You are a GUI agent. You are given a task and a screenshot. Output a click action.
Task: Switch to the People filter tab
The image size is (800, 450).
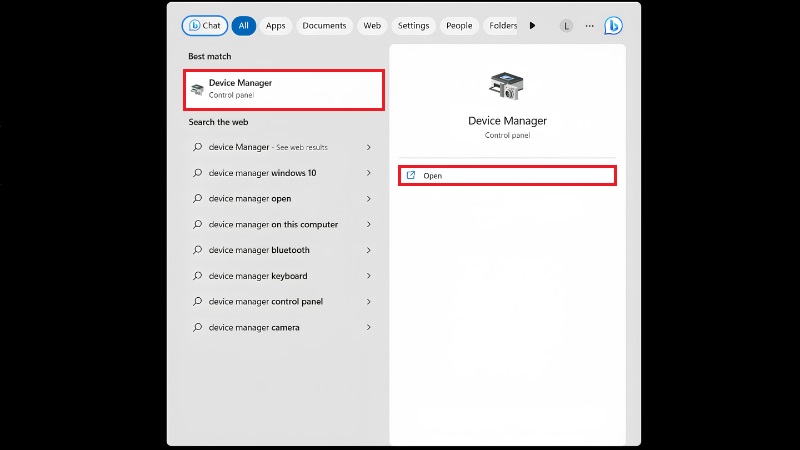(x=459, y=26)
